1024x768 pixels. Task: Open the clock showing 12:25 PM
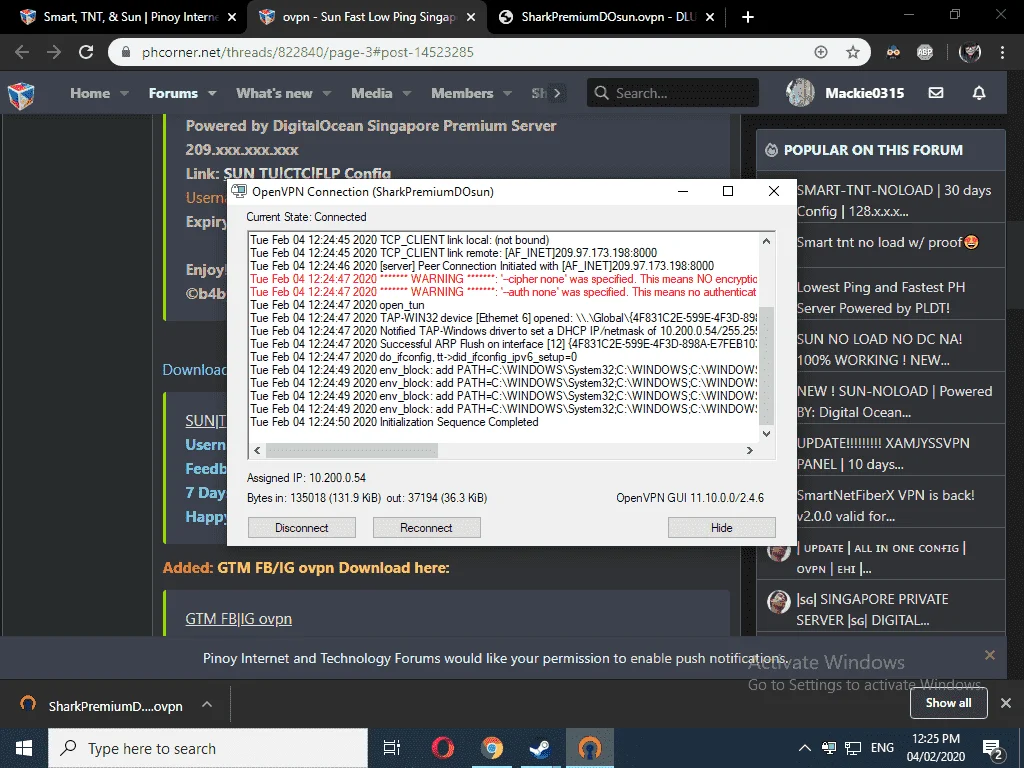click(936, 748)
